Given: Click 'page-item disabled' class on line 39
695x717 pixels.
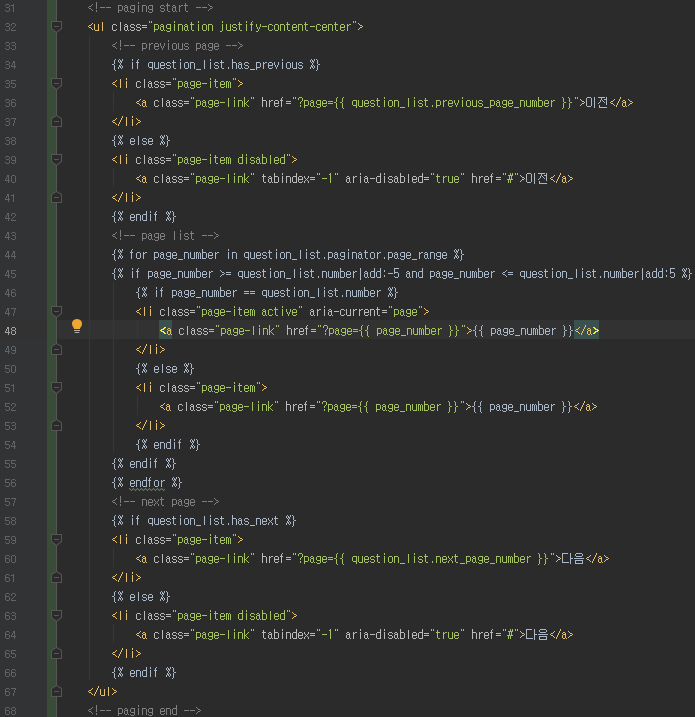Looking at the screenshot, I should (x=231, y=160).
